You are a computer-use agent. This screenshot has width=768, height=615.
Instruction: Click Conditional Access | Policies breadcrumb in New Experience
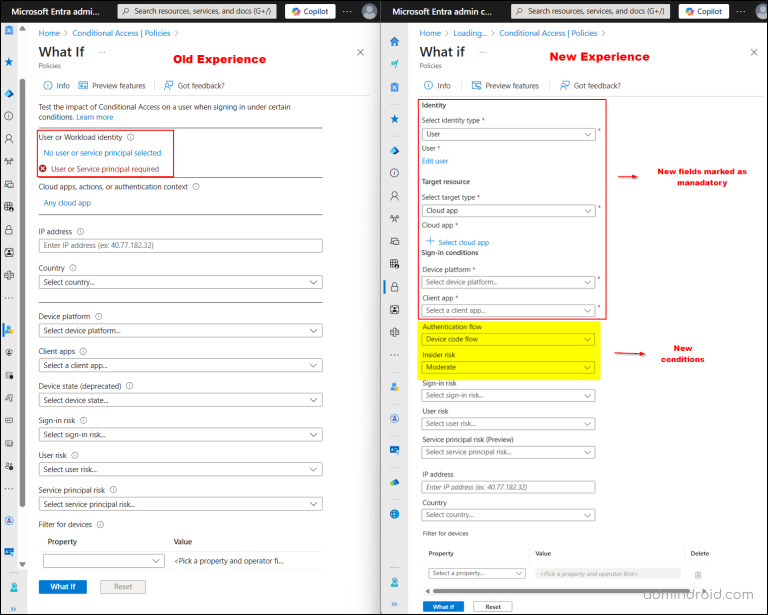(x=548, y=33)
